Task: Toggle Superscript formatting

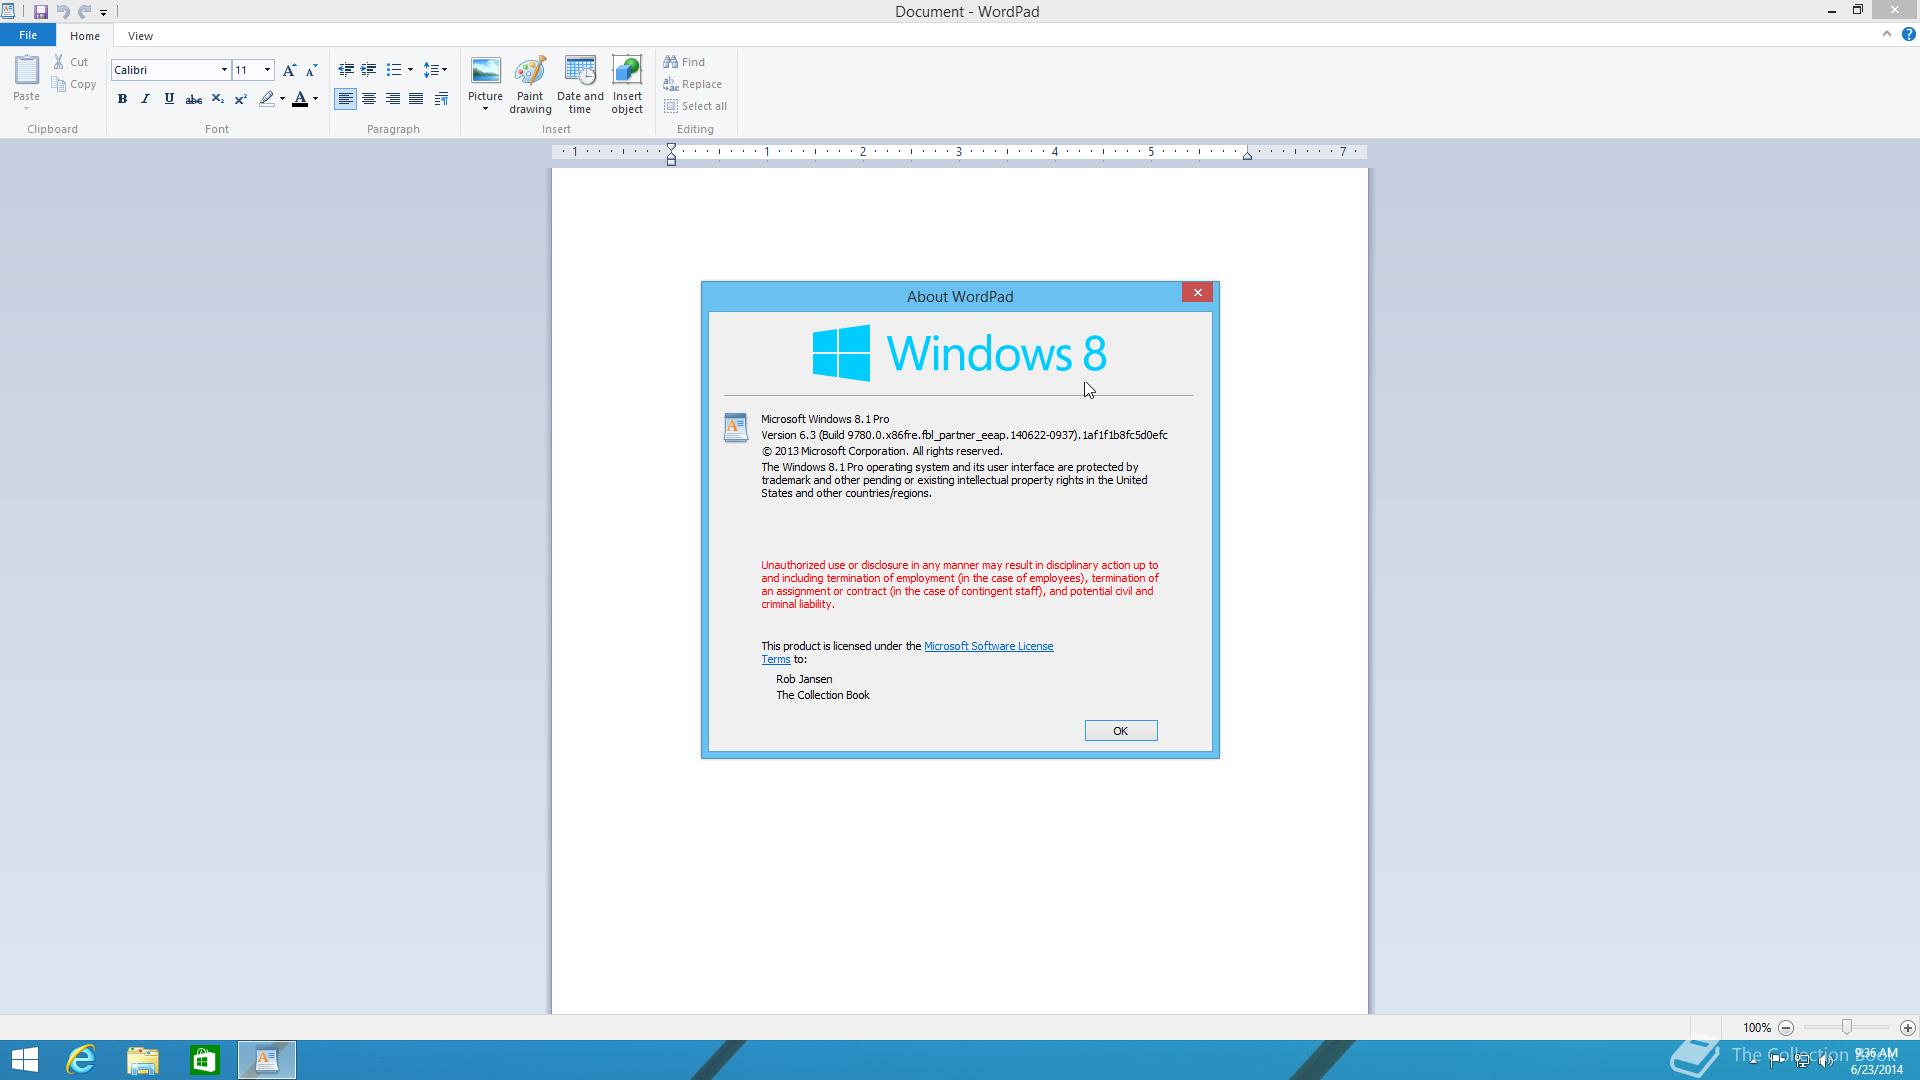Action: tap(241, 99)
